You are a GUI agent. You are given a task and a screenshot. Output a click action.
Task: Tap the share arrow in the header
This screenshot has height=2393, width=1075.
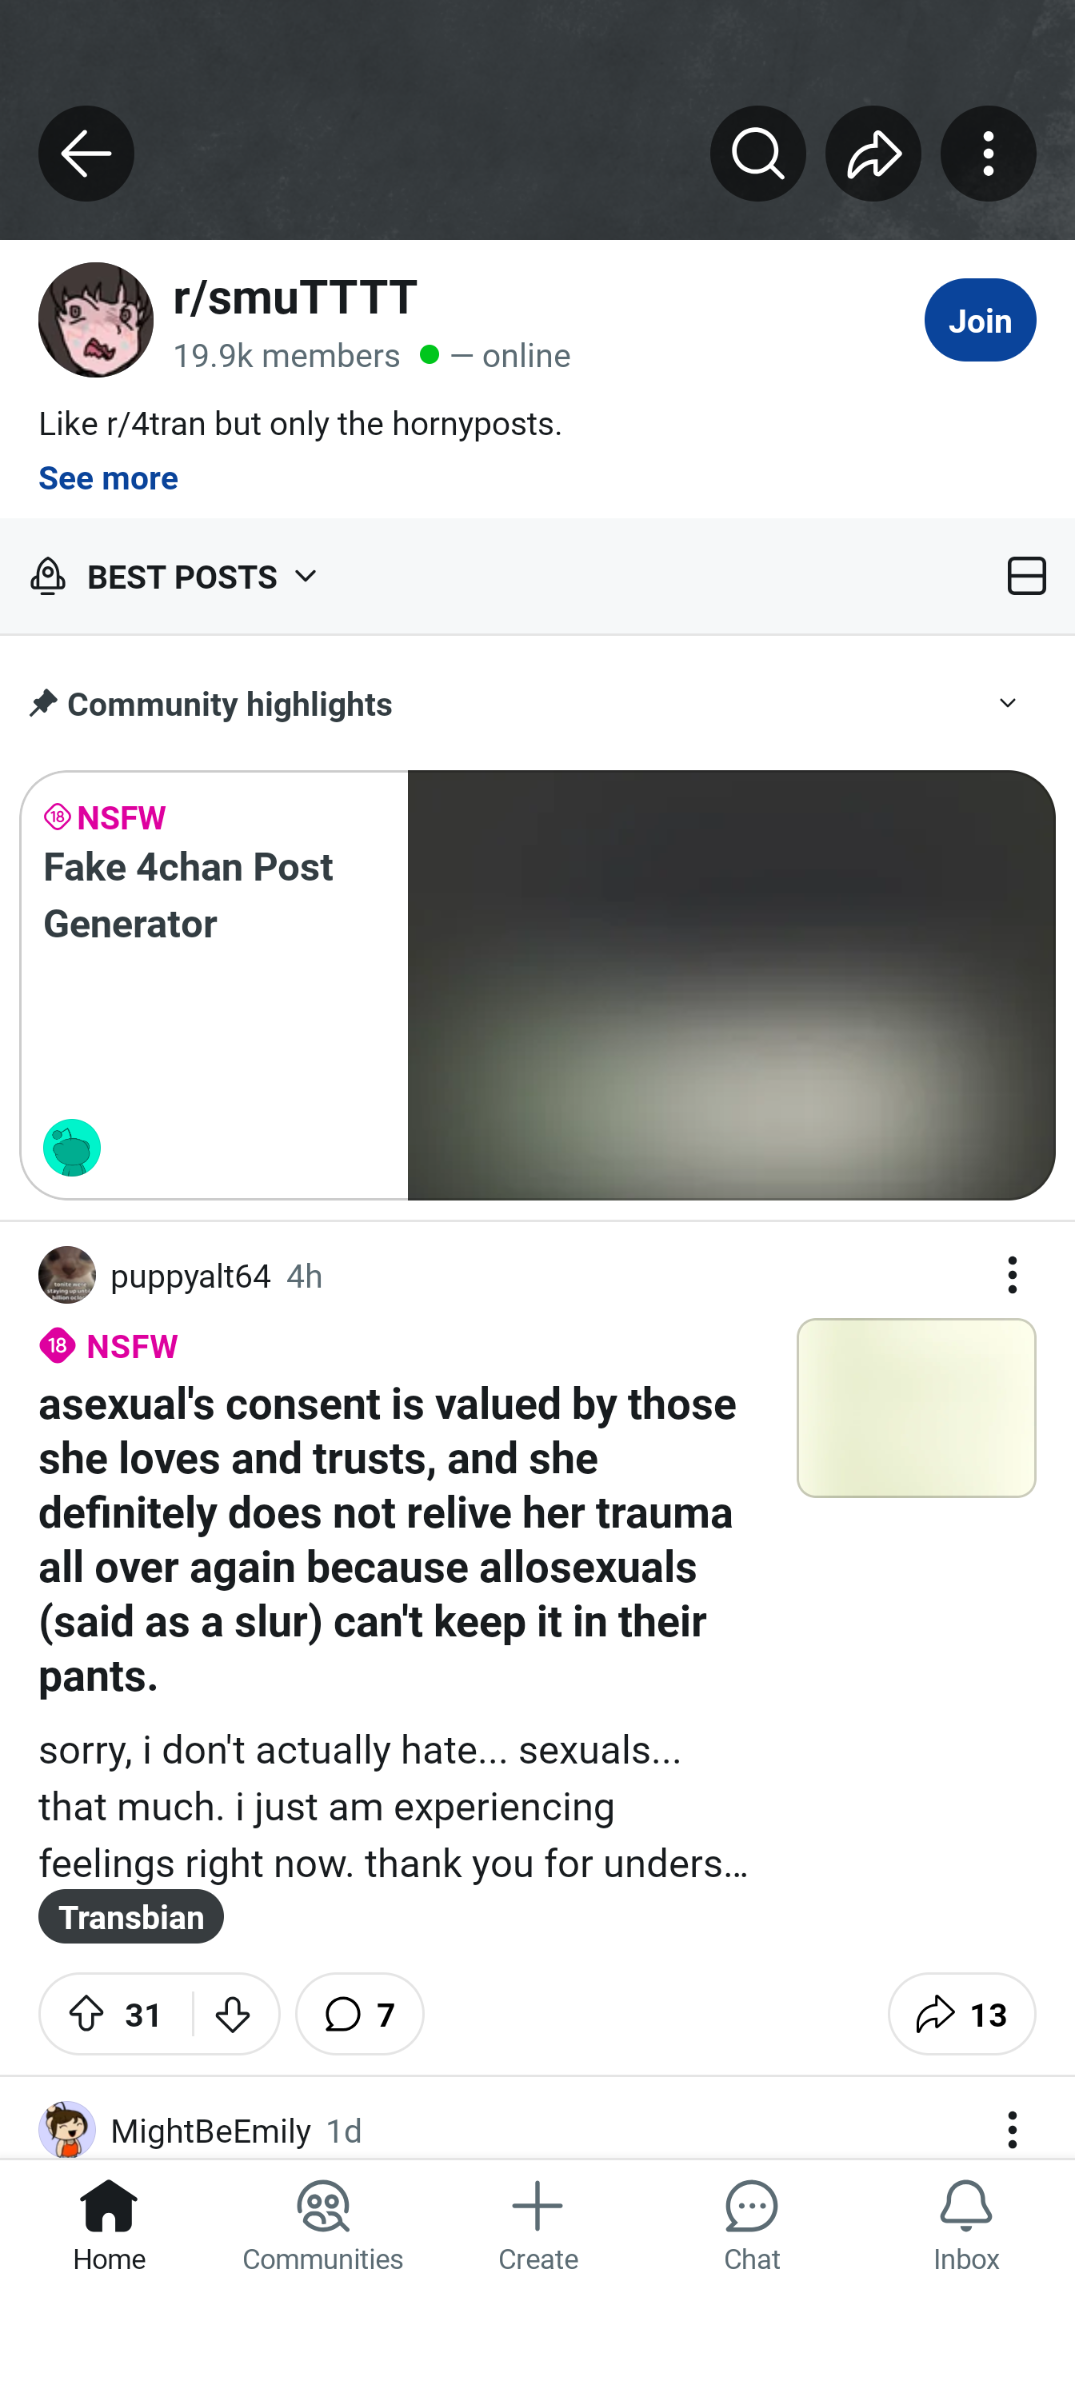coord(873,154)
